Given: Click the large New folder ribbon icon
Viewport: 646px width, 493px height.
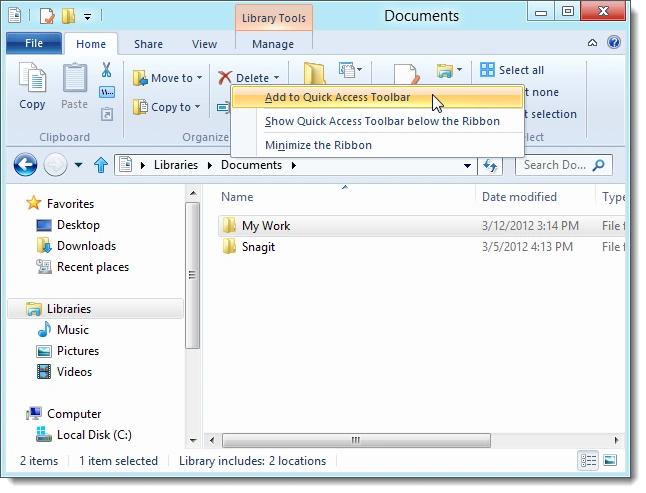Looking at the screenshot, I should (315, 73).
